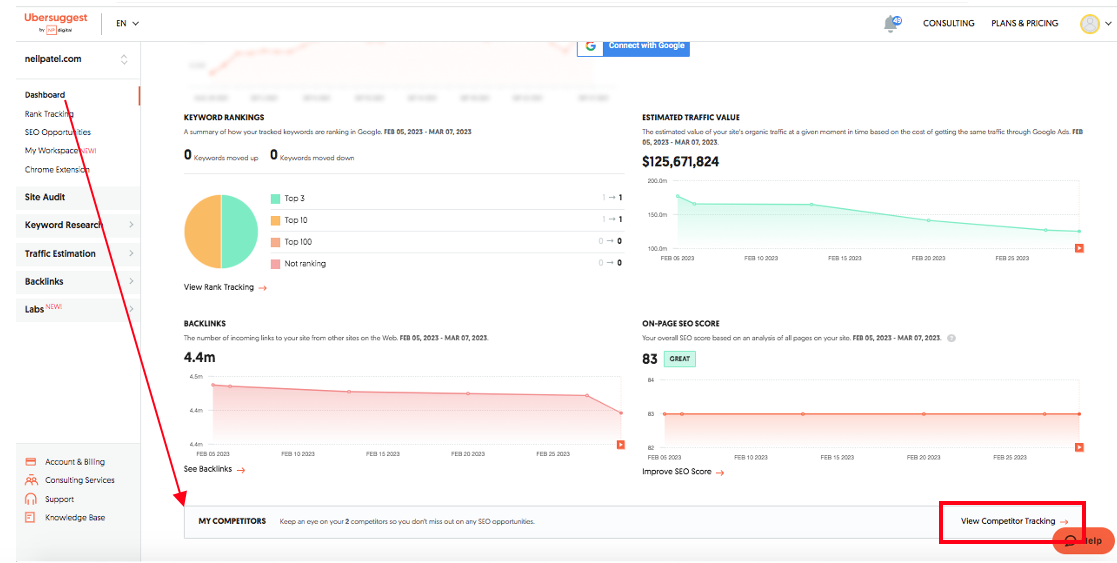This screenshot has width=1117, height=563.
Task: Click the Knowledge Base book icon
Action: click(x=30, y=517)
